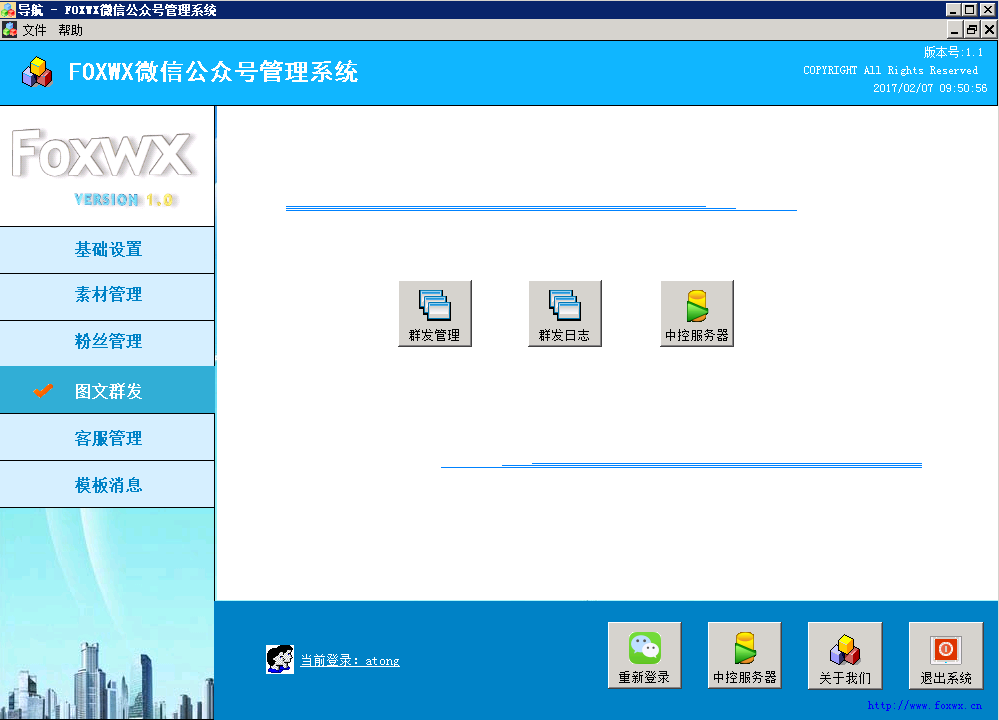This screenshot has height=720, width=999.
Task: Open the 群发管理 mass-send management icon
Action: (x=435, y=313)
